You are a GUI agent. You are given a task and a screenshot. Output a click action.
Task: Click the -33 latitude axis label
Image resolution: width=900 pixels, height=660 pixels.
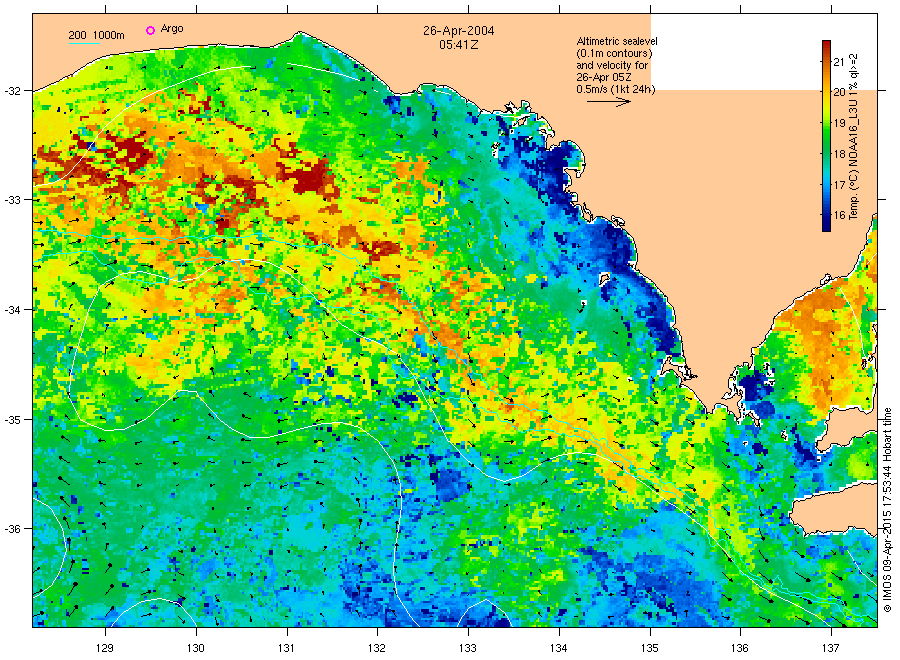12,200
